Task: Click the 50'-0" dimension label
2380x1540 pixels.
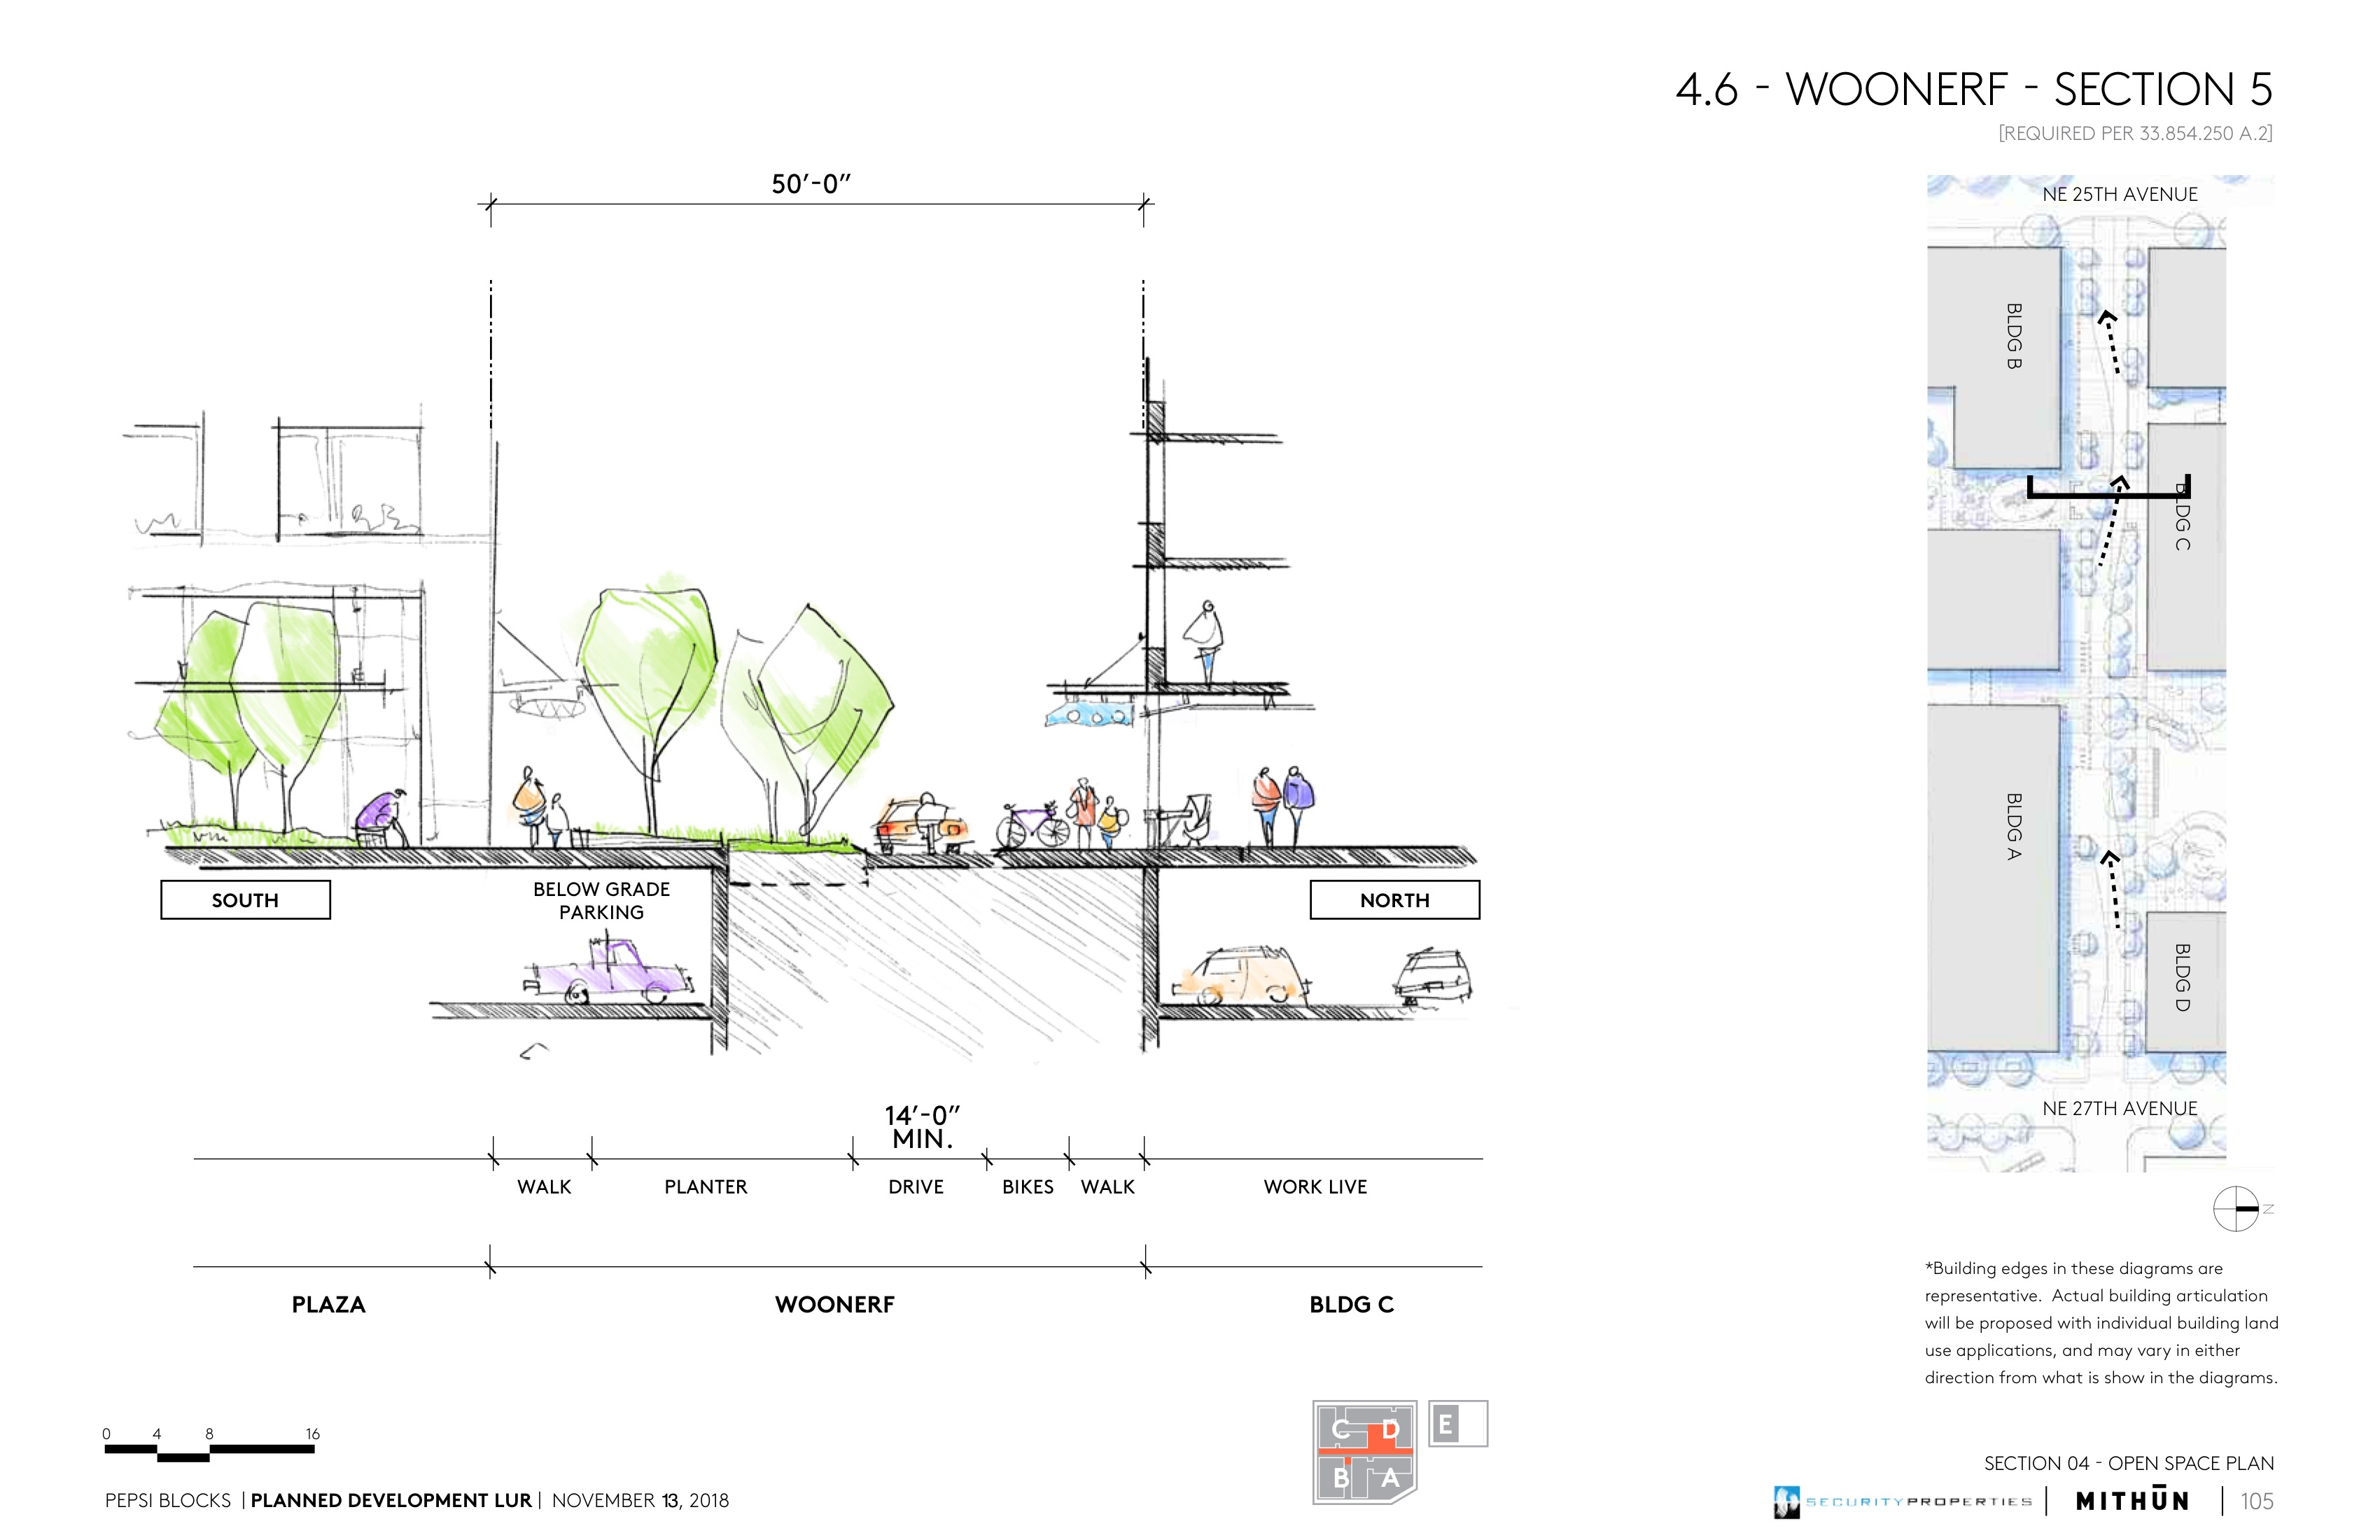Action: click(x=810, y=184)
